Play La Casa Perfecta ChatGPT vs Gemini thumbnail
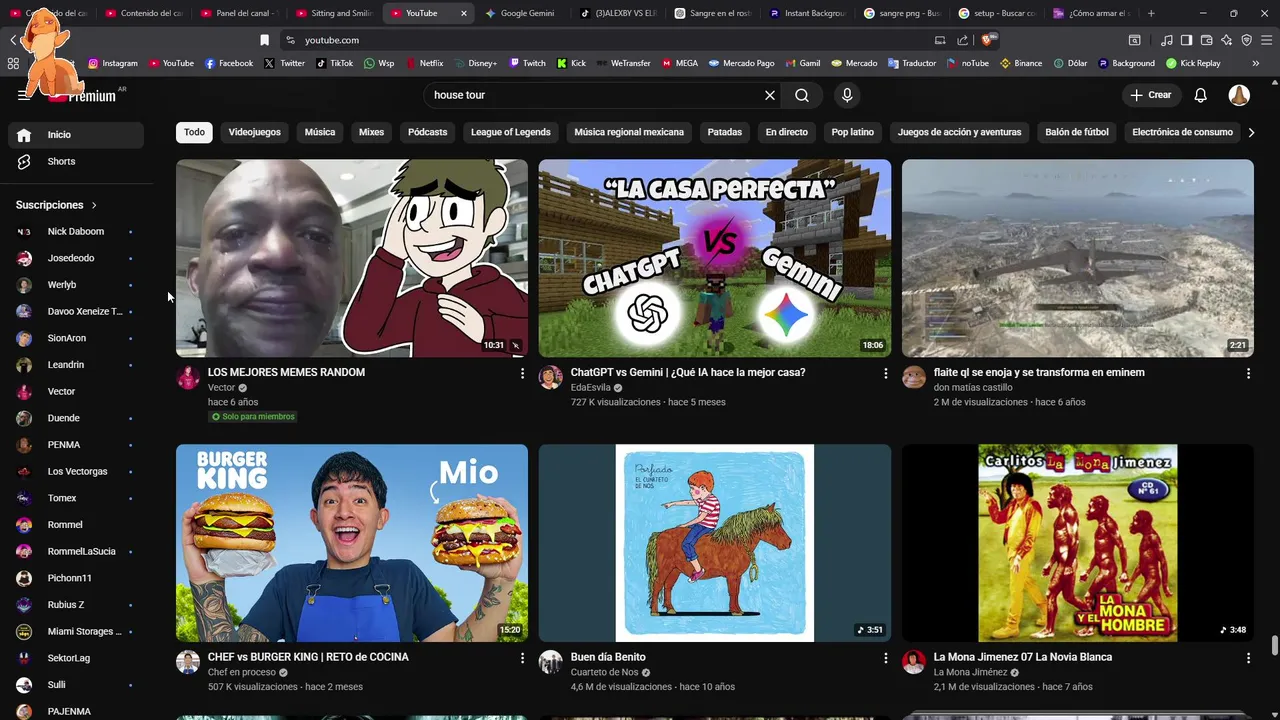This screenshot has height=720, width=1280. tap(715, 258)
